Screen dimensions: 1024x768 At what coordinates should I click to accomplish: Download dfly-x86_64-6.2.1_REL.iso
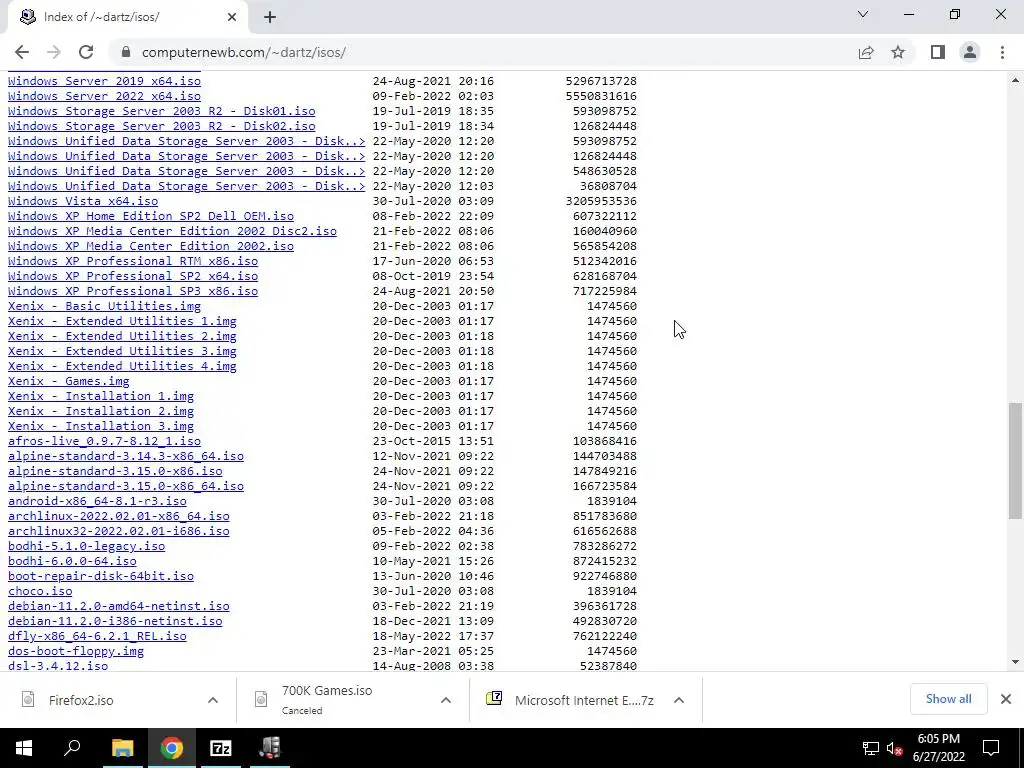coord(97,637)
